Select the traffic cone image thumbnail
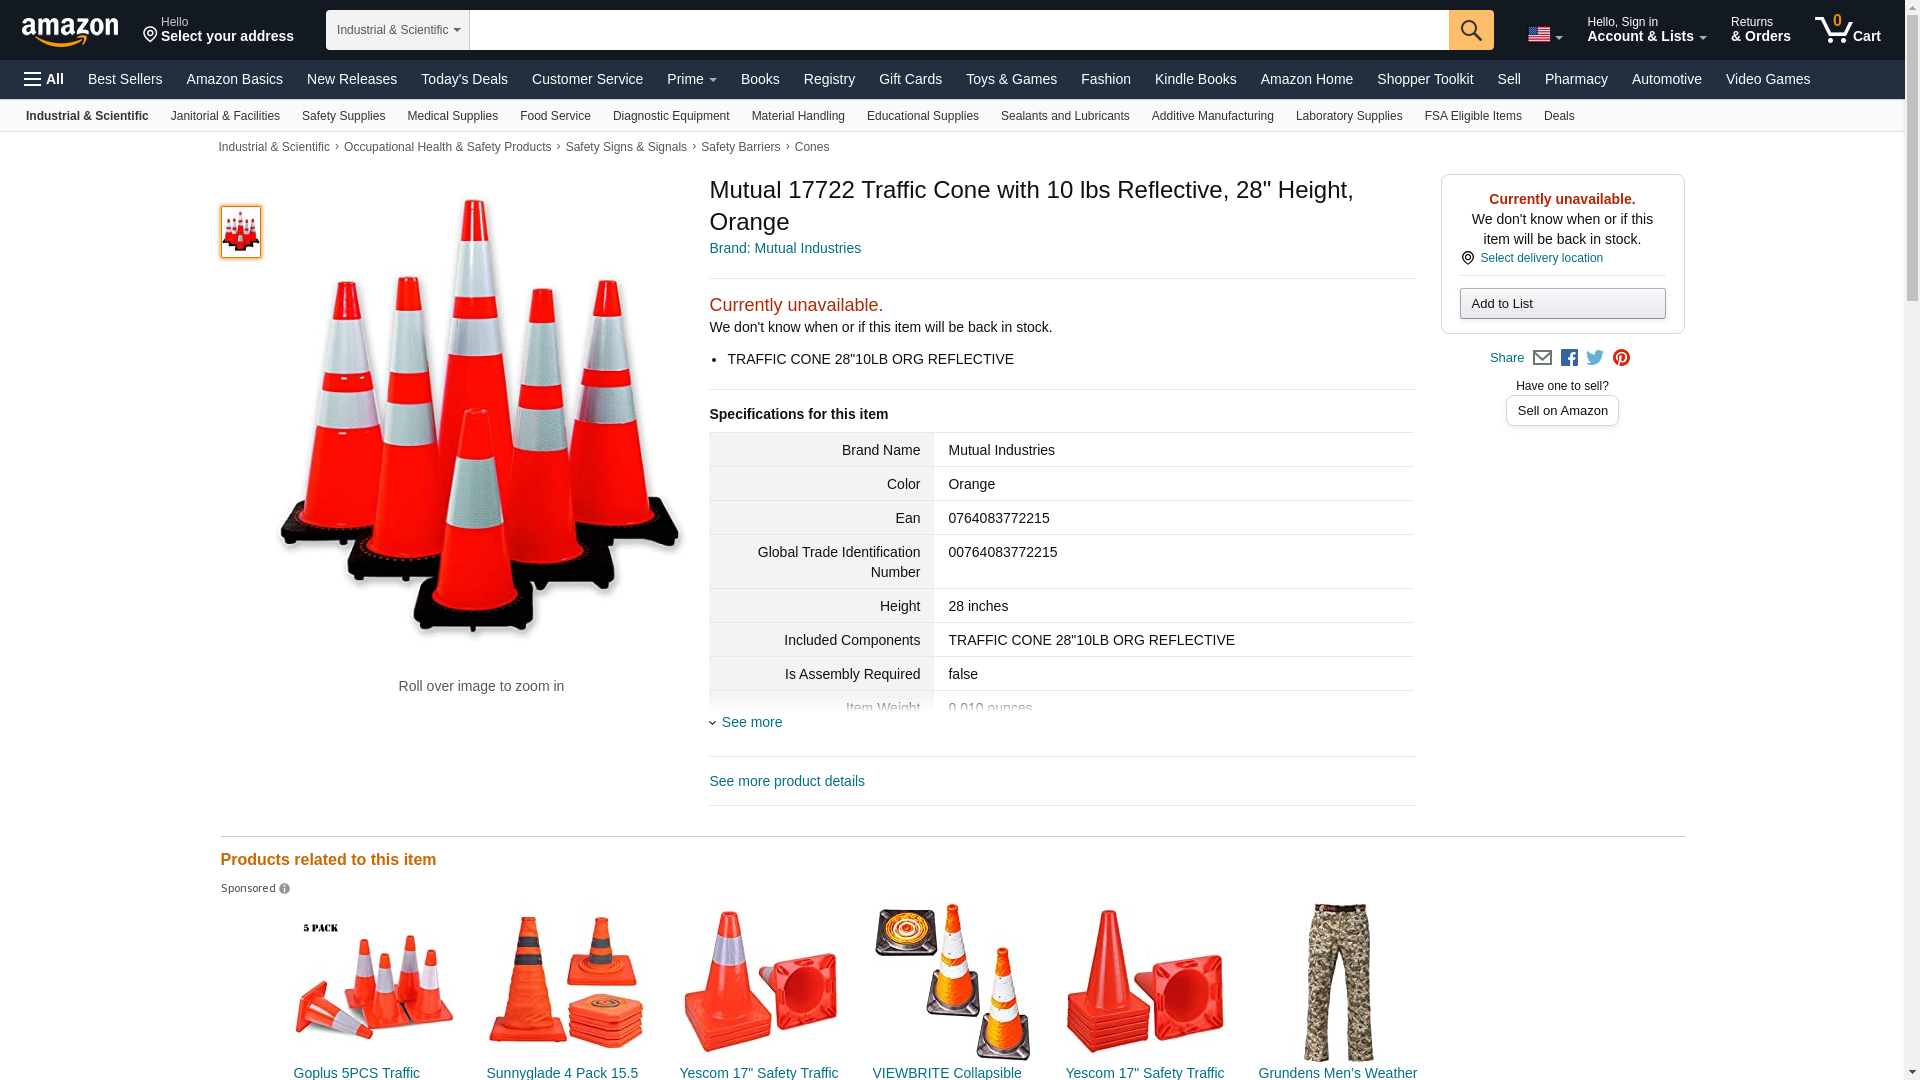This screenshot has width=1920, height=1080. (x=241, y=232)
